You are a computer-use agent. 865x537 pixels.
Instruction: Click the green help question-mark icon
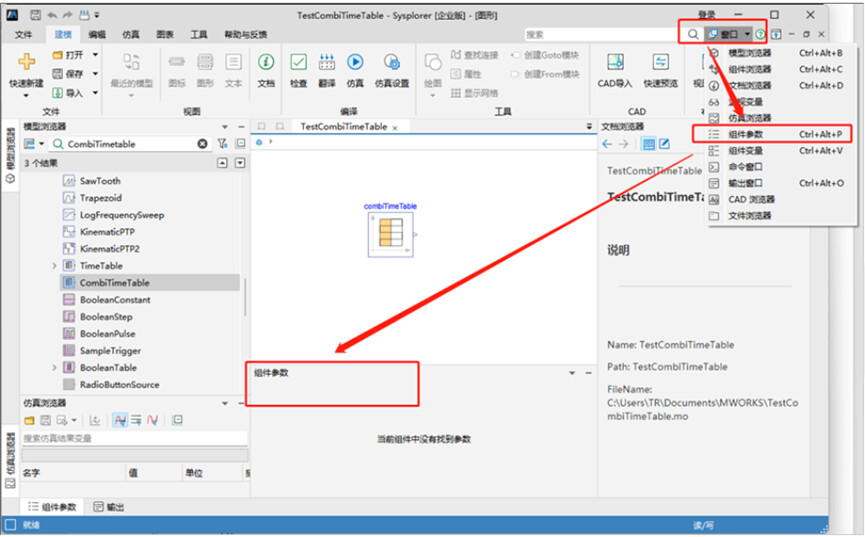pyautogui.click(x=760, y=34)
